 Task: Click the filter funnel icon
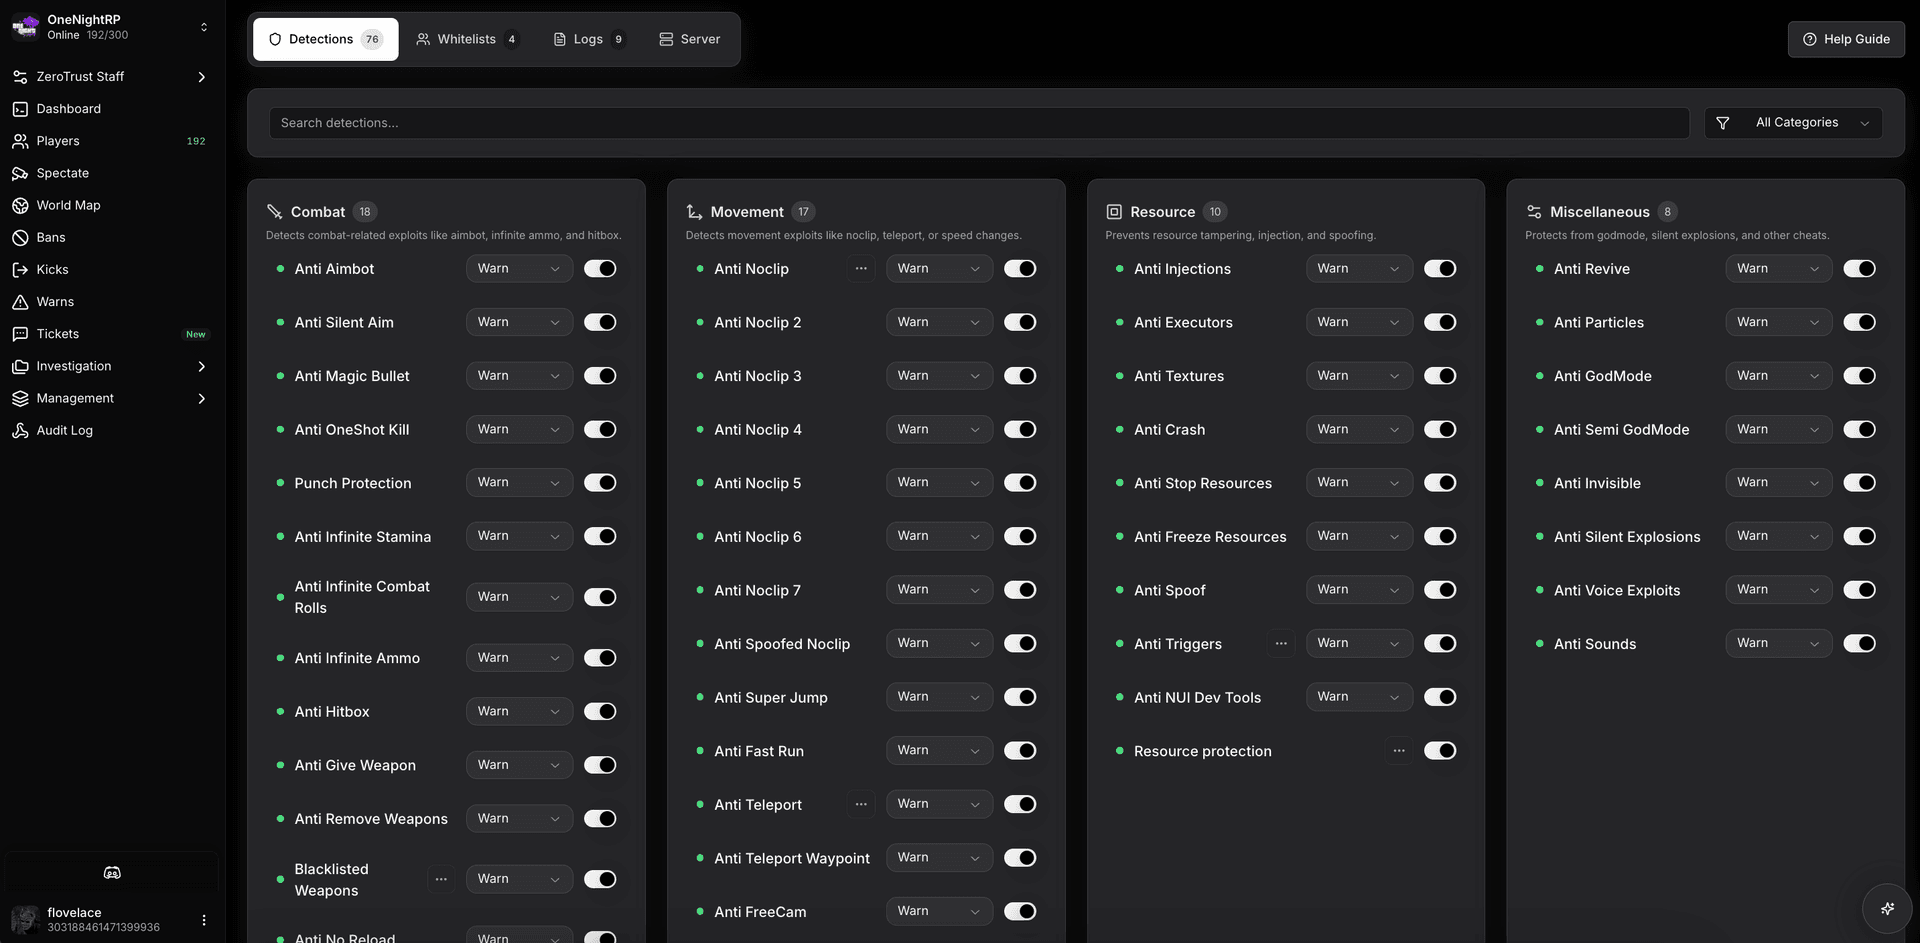(x=1722, y=123)
